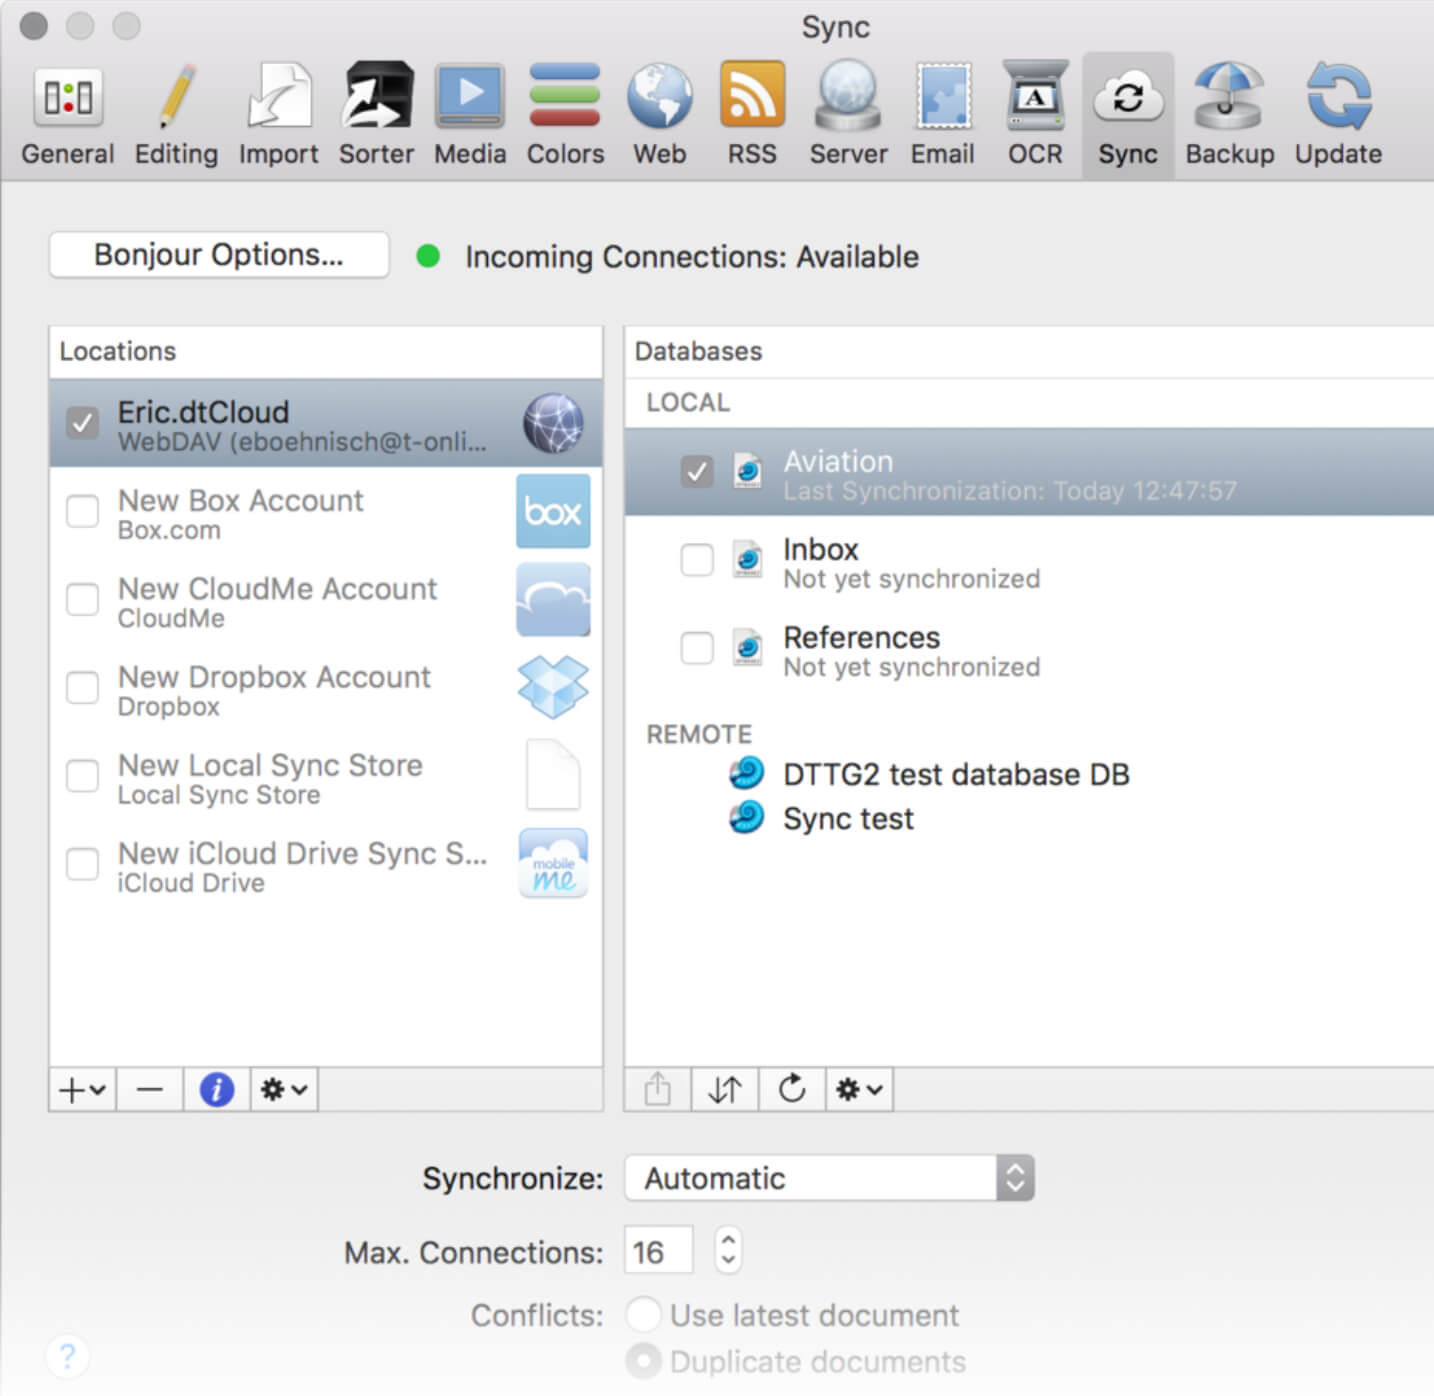Screen dimensions: 1434x1396
Task: Click the synchronize arrows button
Action: (x=725, y=1089)
